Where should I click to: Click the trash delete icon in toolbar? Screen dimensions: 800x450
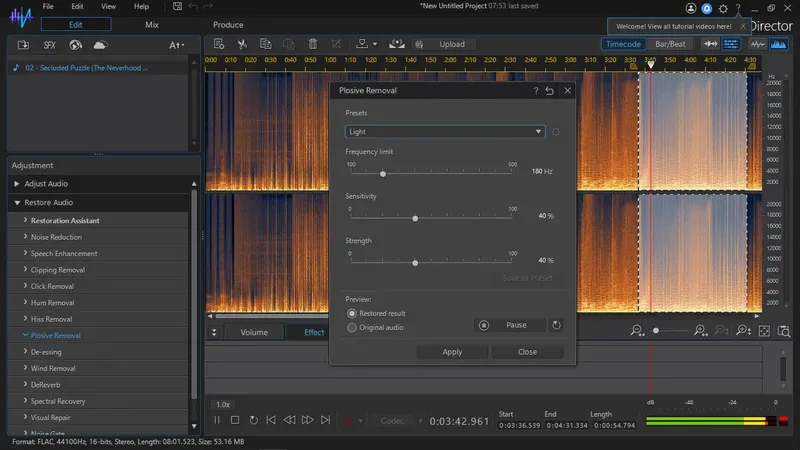pos(313,44)
